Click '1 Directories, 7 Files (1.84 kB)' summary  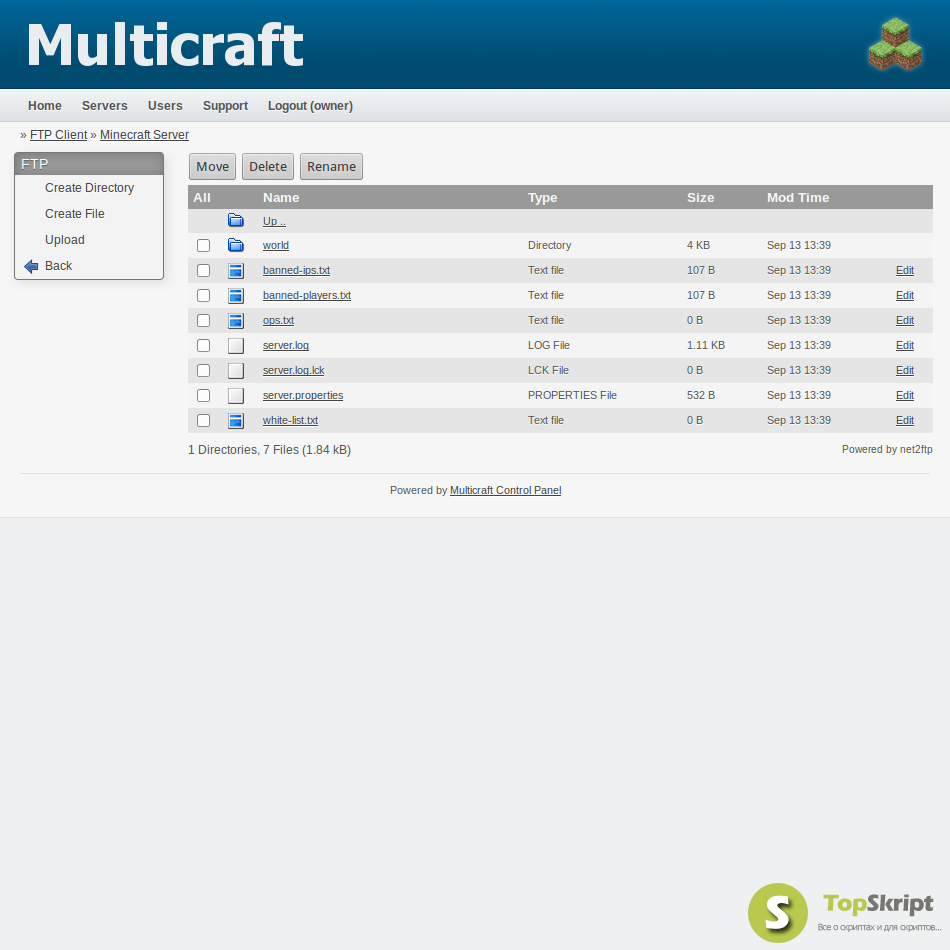pos(270,450)
